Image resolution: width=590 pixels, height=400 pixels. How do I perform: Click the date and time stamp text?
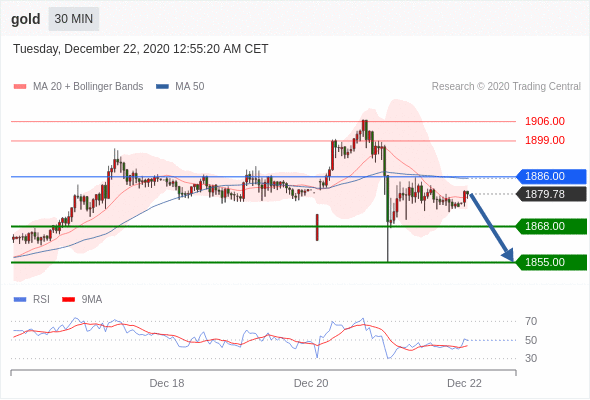click(141, 49)
